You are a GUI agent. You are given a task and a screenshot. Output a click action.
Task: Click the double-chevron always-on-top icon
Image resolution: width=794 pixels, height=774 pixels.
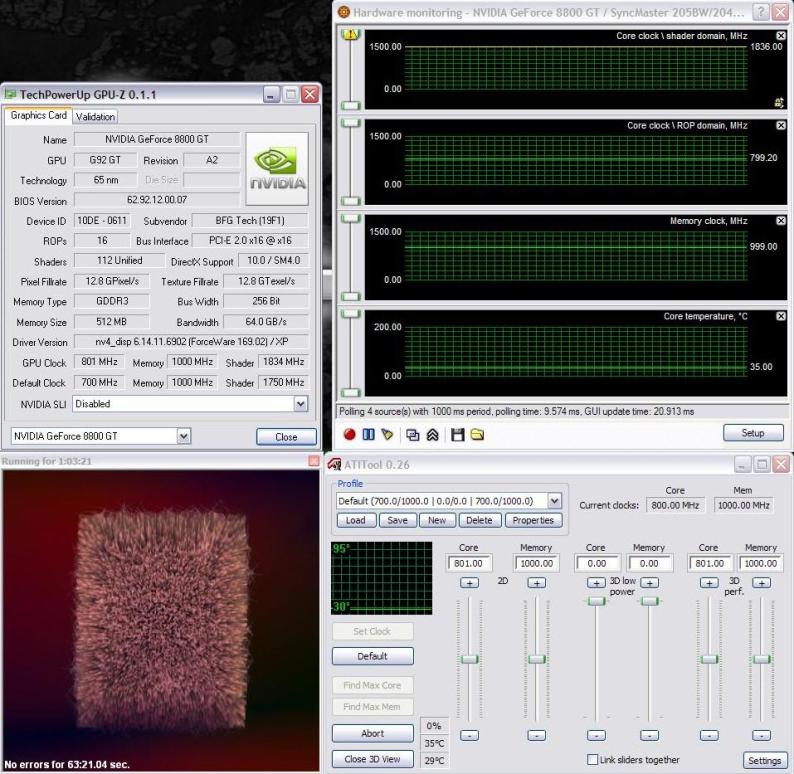click(432, 435)
